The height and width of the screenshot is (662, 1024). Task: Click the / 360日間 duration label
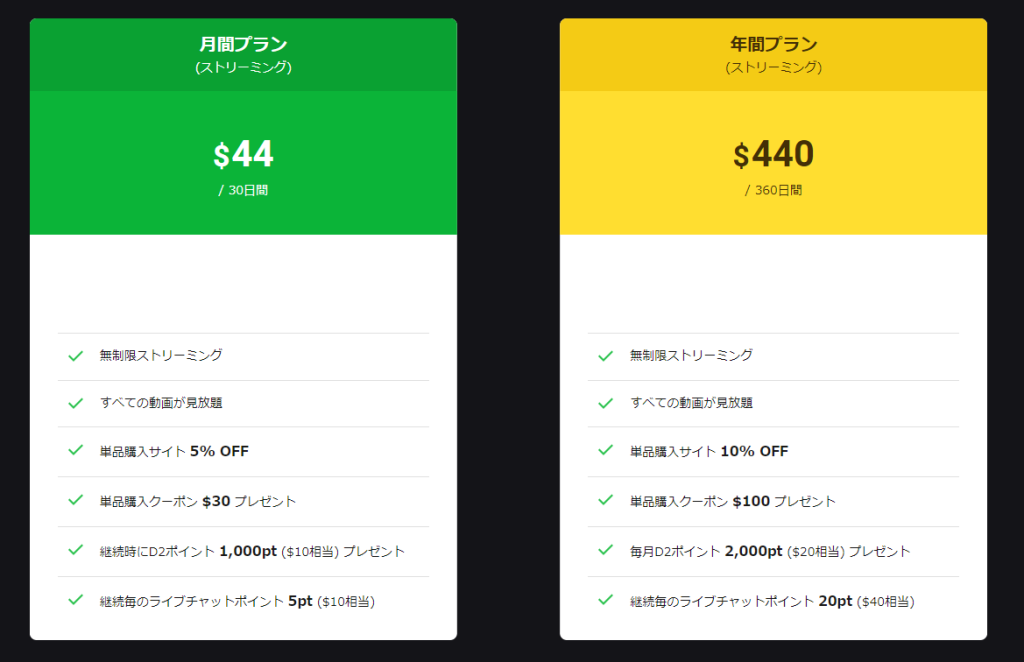click(x=773, y=190)
